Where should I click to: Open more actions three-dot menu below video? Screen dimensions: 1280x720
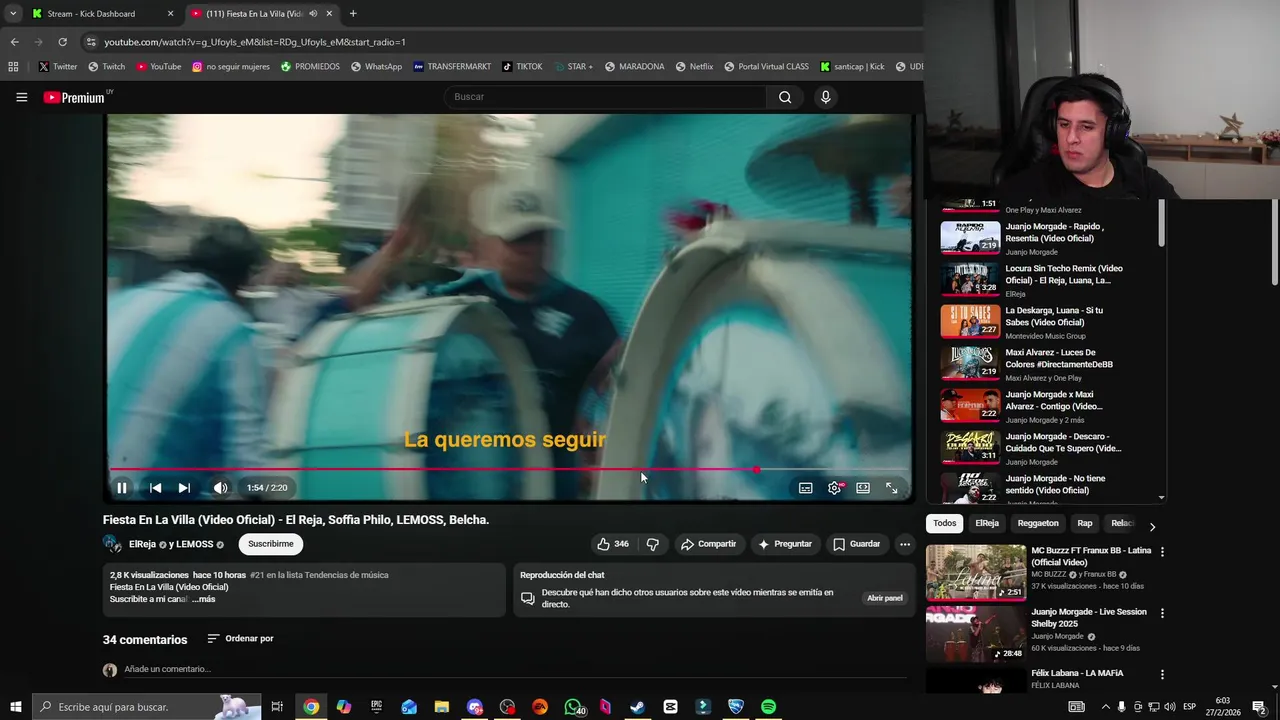pyautogui.click(x=905, y=544)
